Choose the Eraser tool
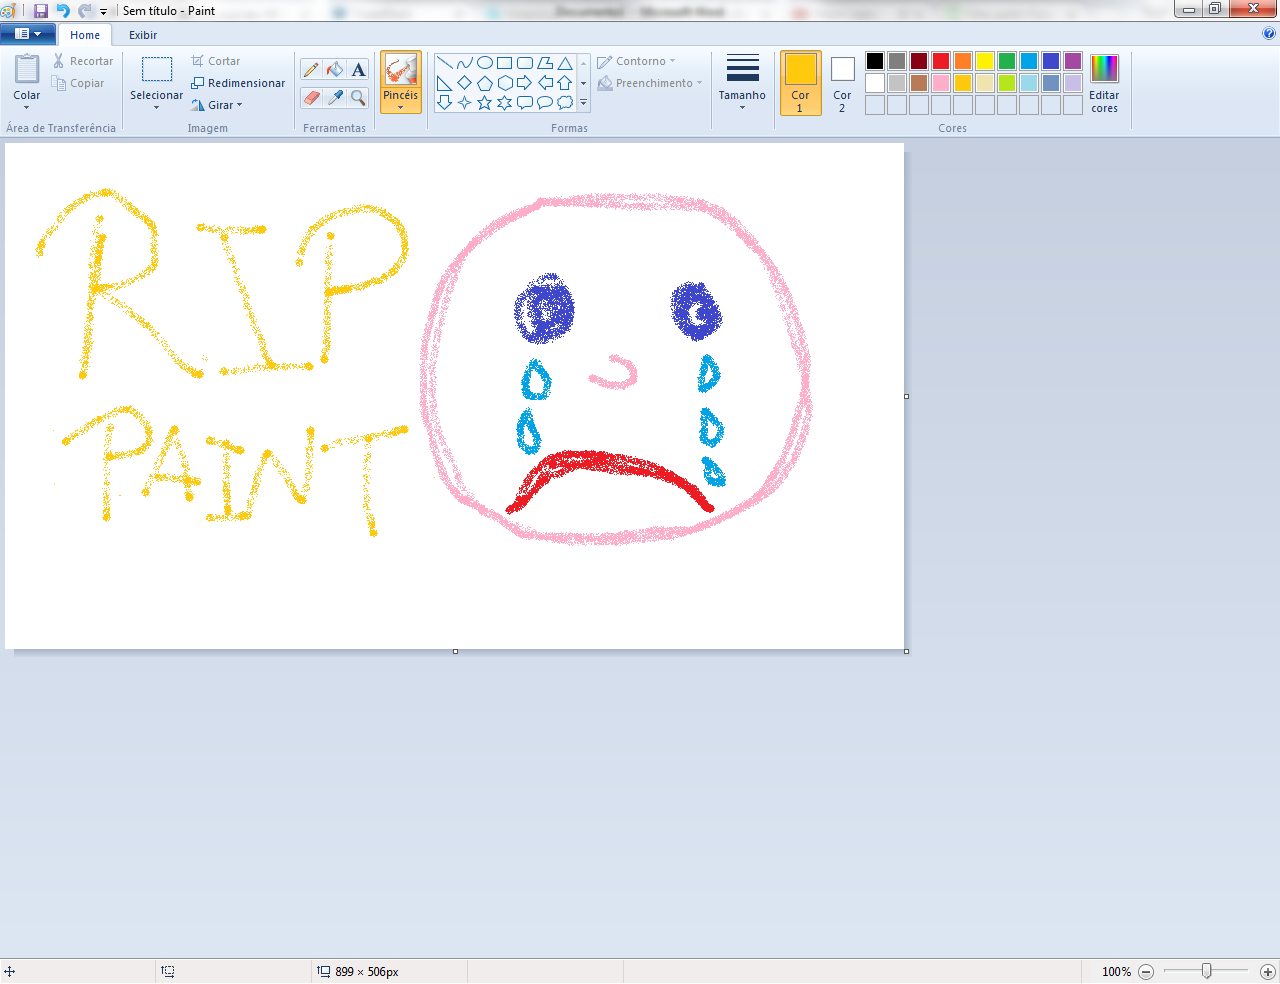This screenshot has height=984, width=1280. (311, 98)
